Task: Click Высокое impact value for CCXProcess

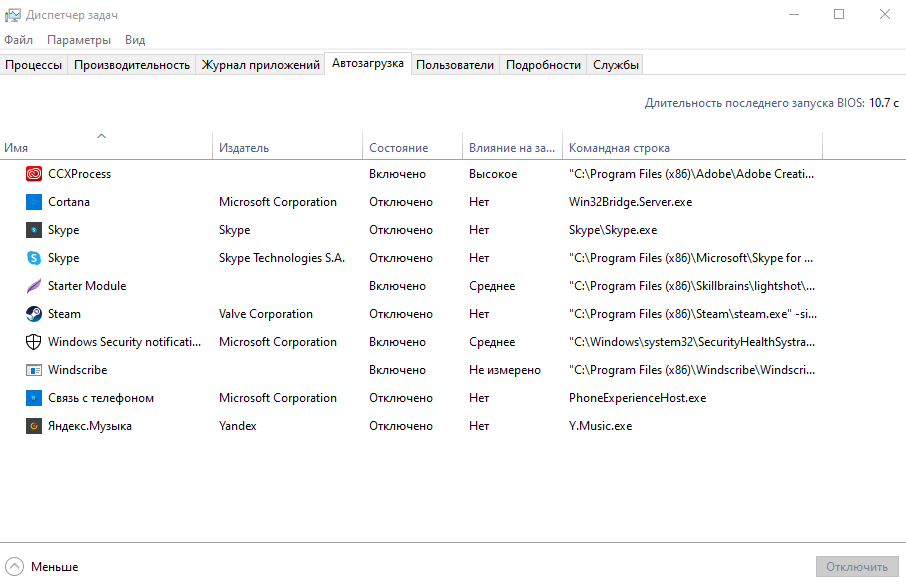Action: [x=493, y=174]
